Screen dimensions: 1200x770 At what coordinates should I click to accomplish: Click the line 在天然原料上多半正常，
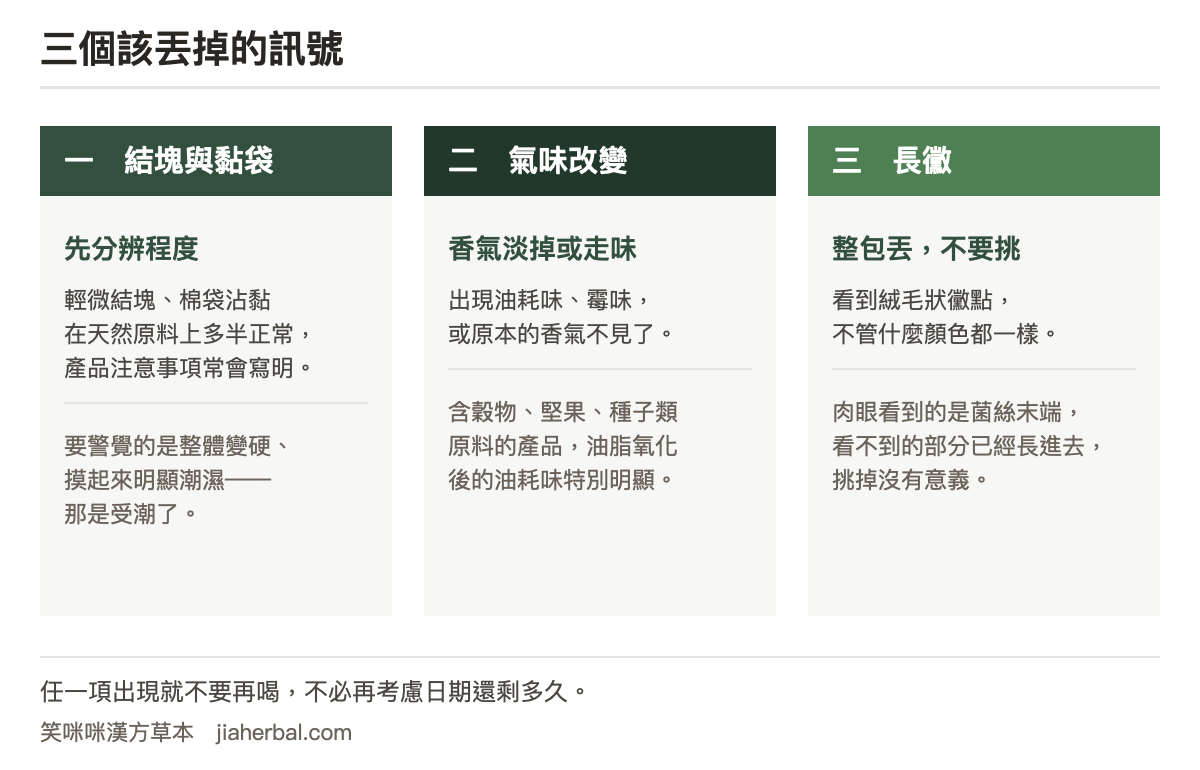click(x=190, y=333)
